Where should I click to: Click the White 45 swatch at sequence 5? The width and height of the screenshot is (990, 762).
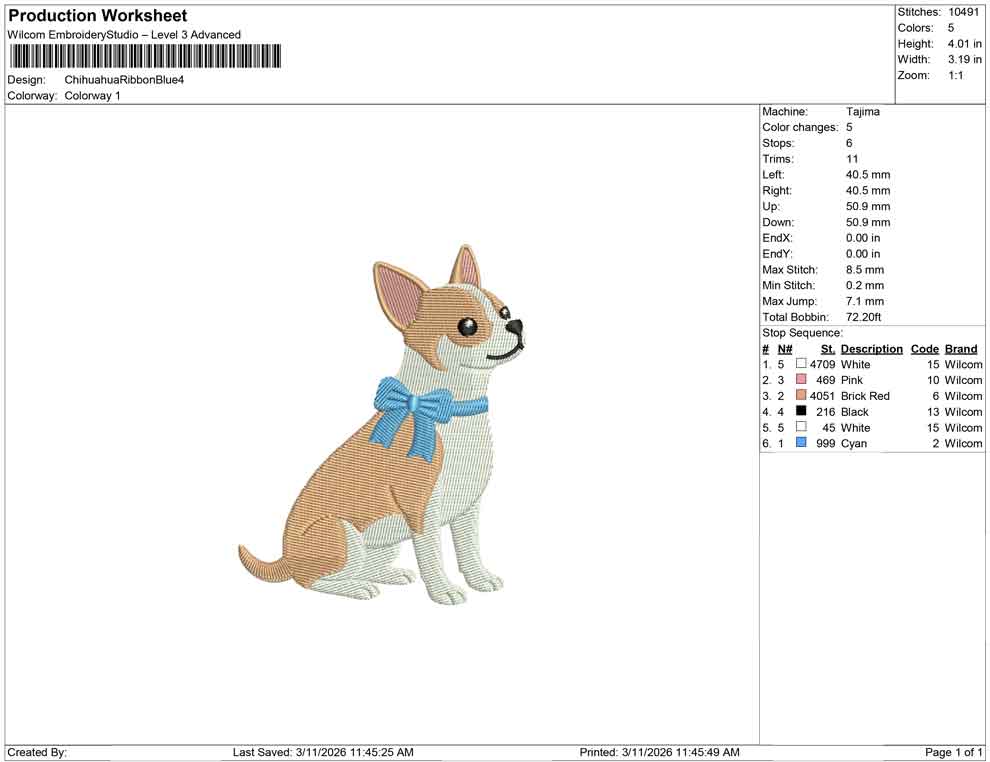(x=801, y=428)
